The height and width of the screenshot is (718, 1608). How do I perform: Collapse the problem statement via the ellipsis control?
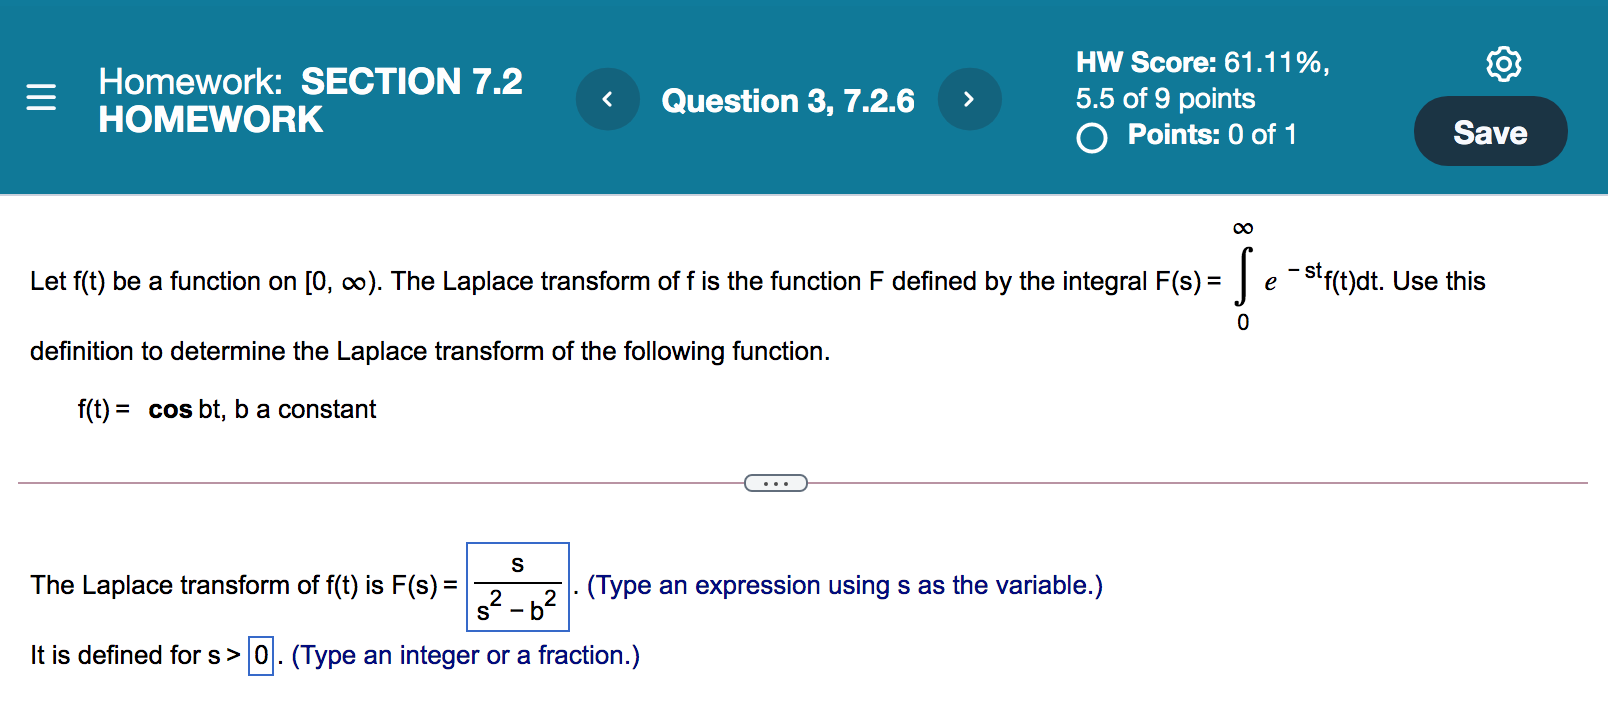coord(776,483)
